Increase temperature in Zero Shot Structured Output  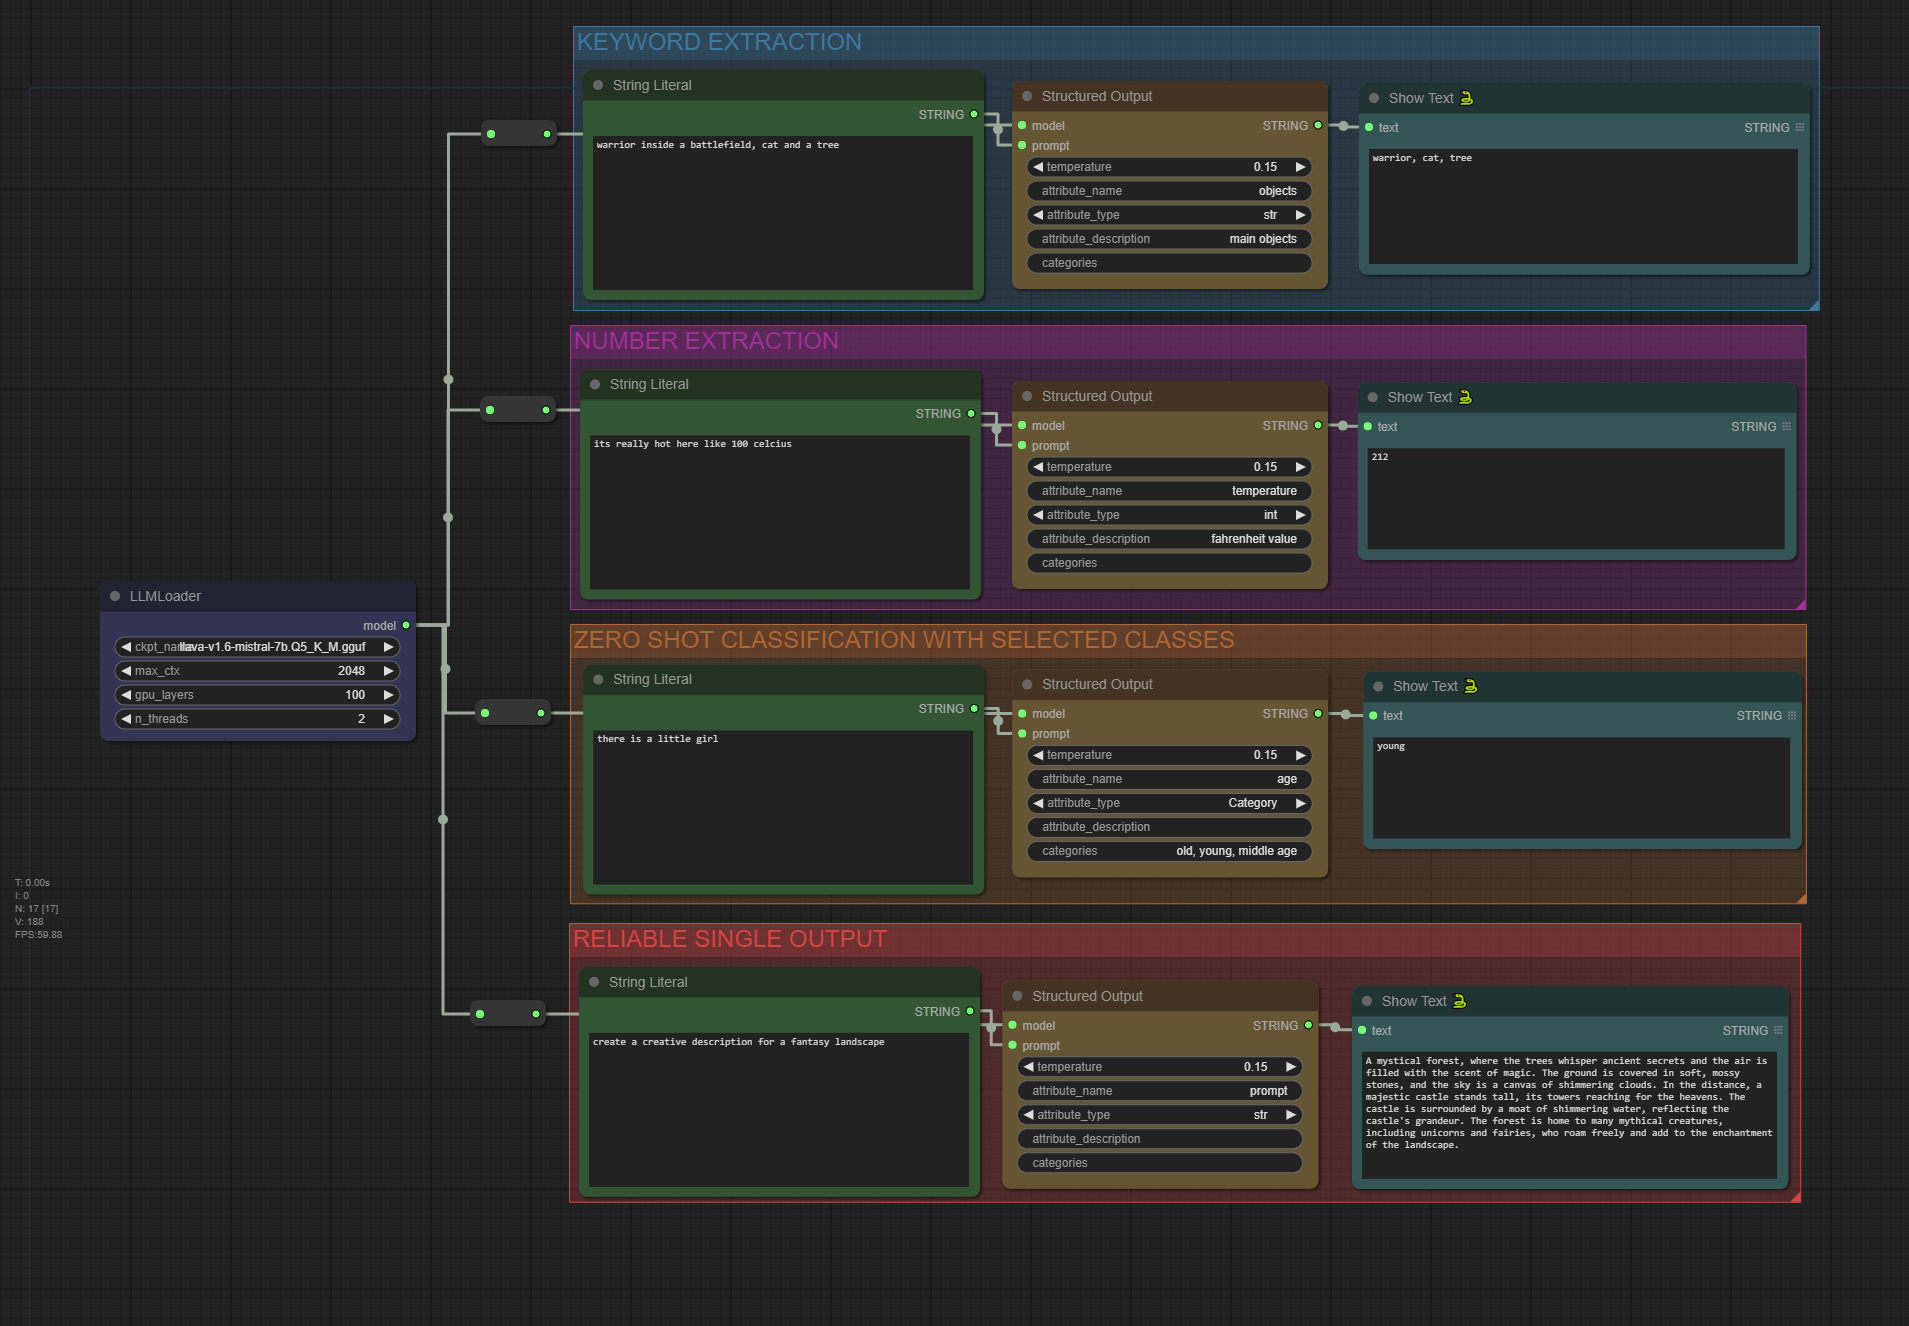(x=1300, y=755)
